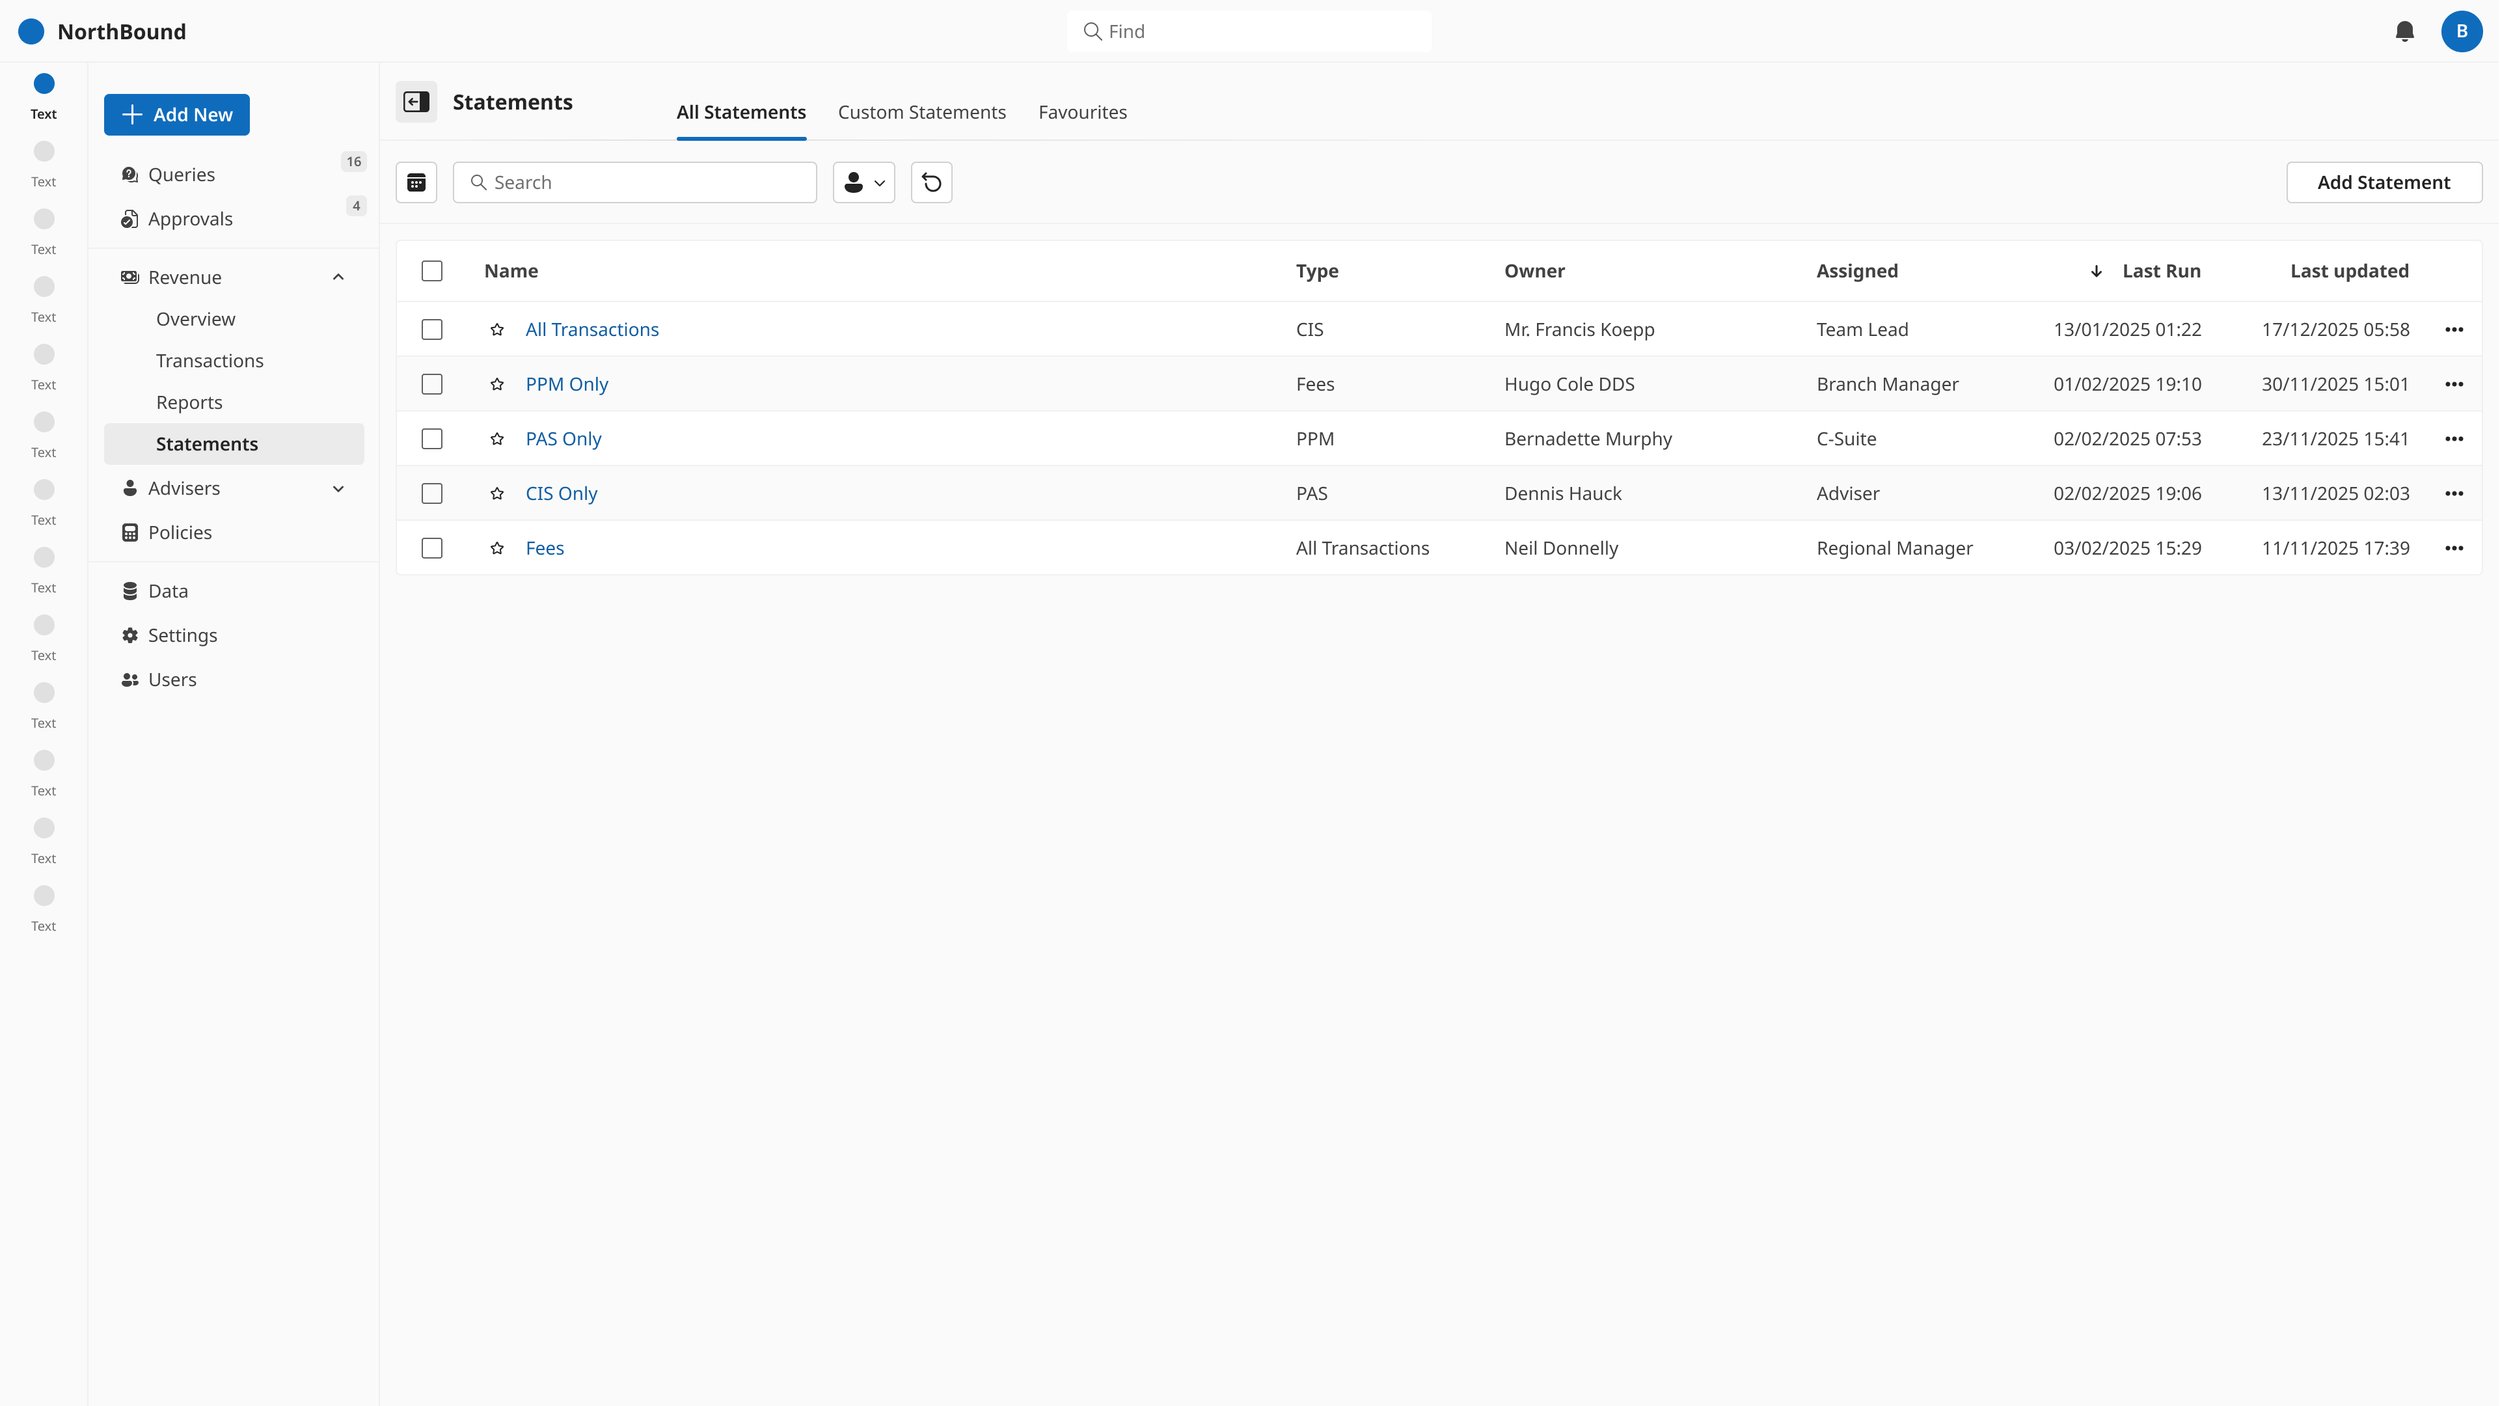Open Data in the sidebar
This screenshot has width=2500, height=1406.
(234, 591)
